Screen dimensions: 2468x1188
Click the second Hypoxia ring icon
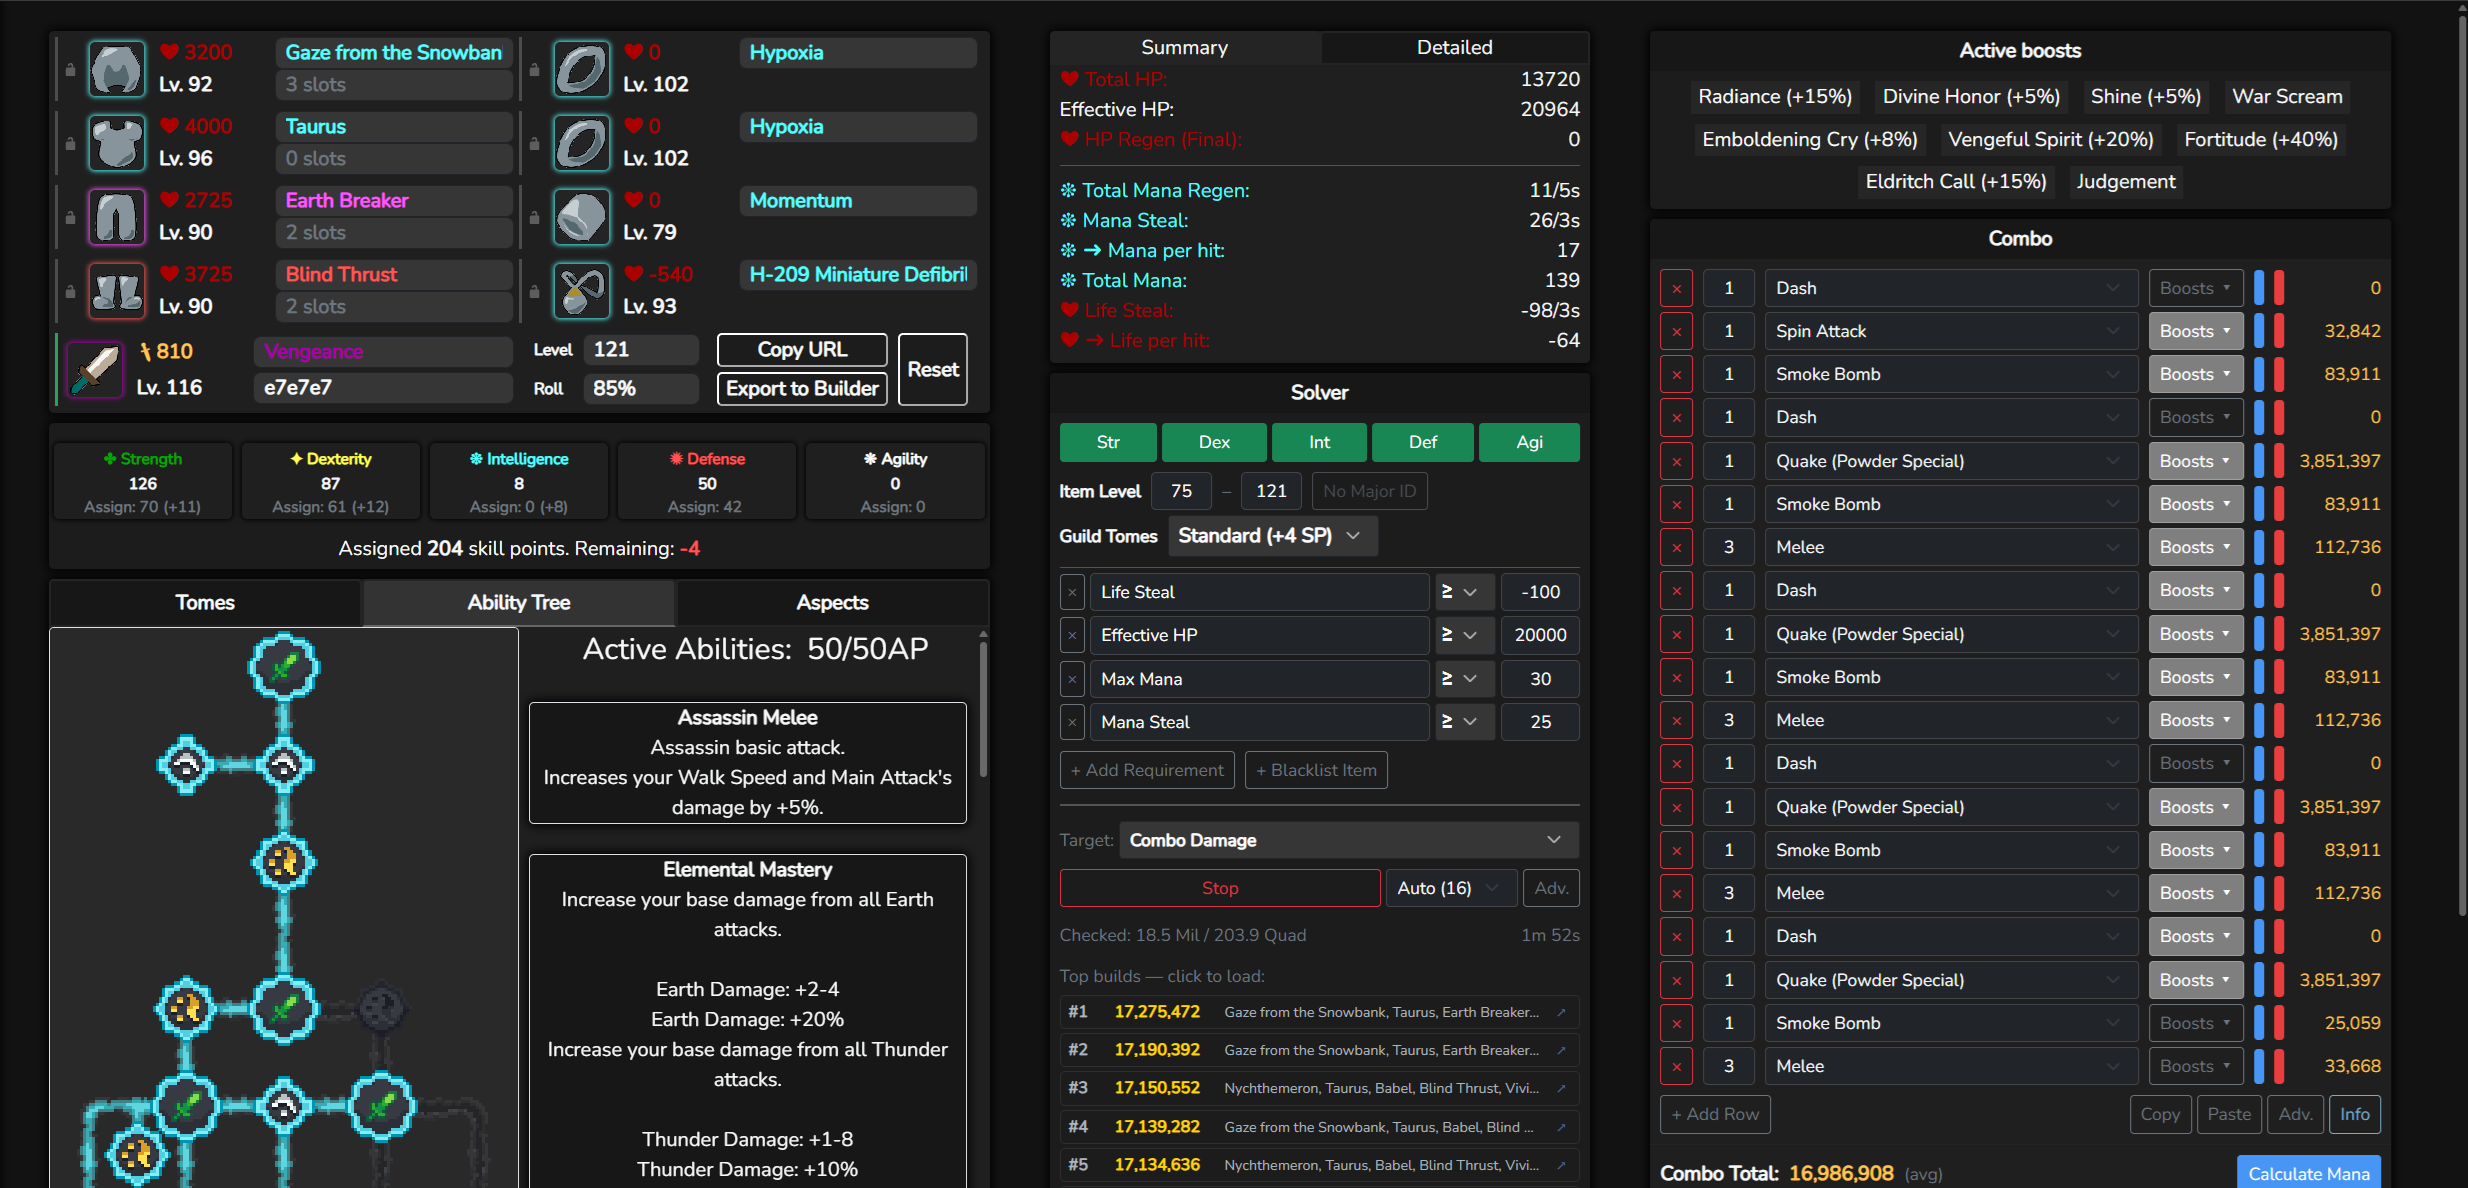pyautogui.click(x=582, y=142)
